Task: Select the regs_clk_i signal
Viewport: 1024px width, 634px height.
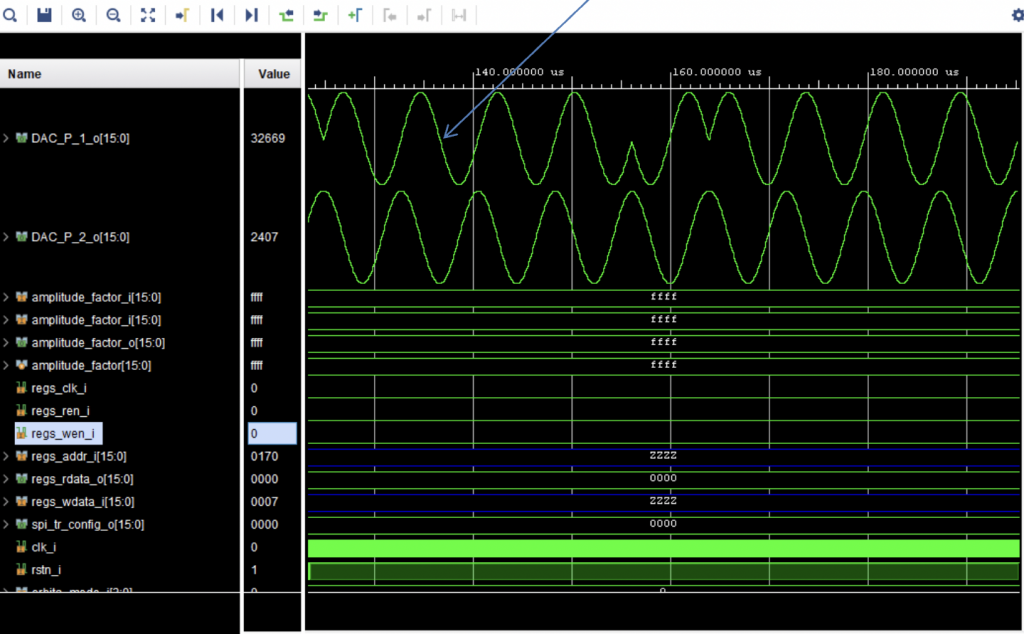Action: pyautogui.click(x=59, y=388)
